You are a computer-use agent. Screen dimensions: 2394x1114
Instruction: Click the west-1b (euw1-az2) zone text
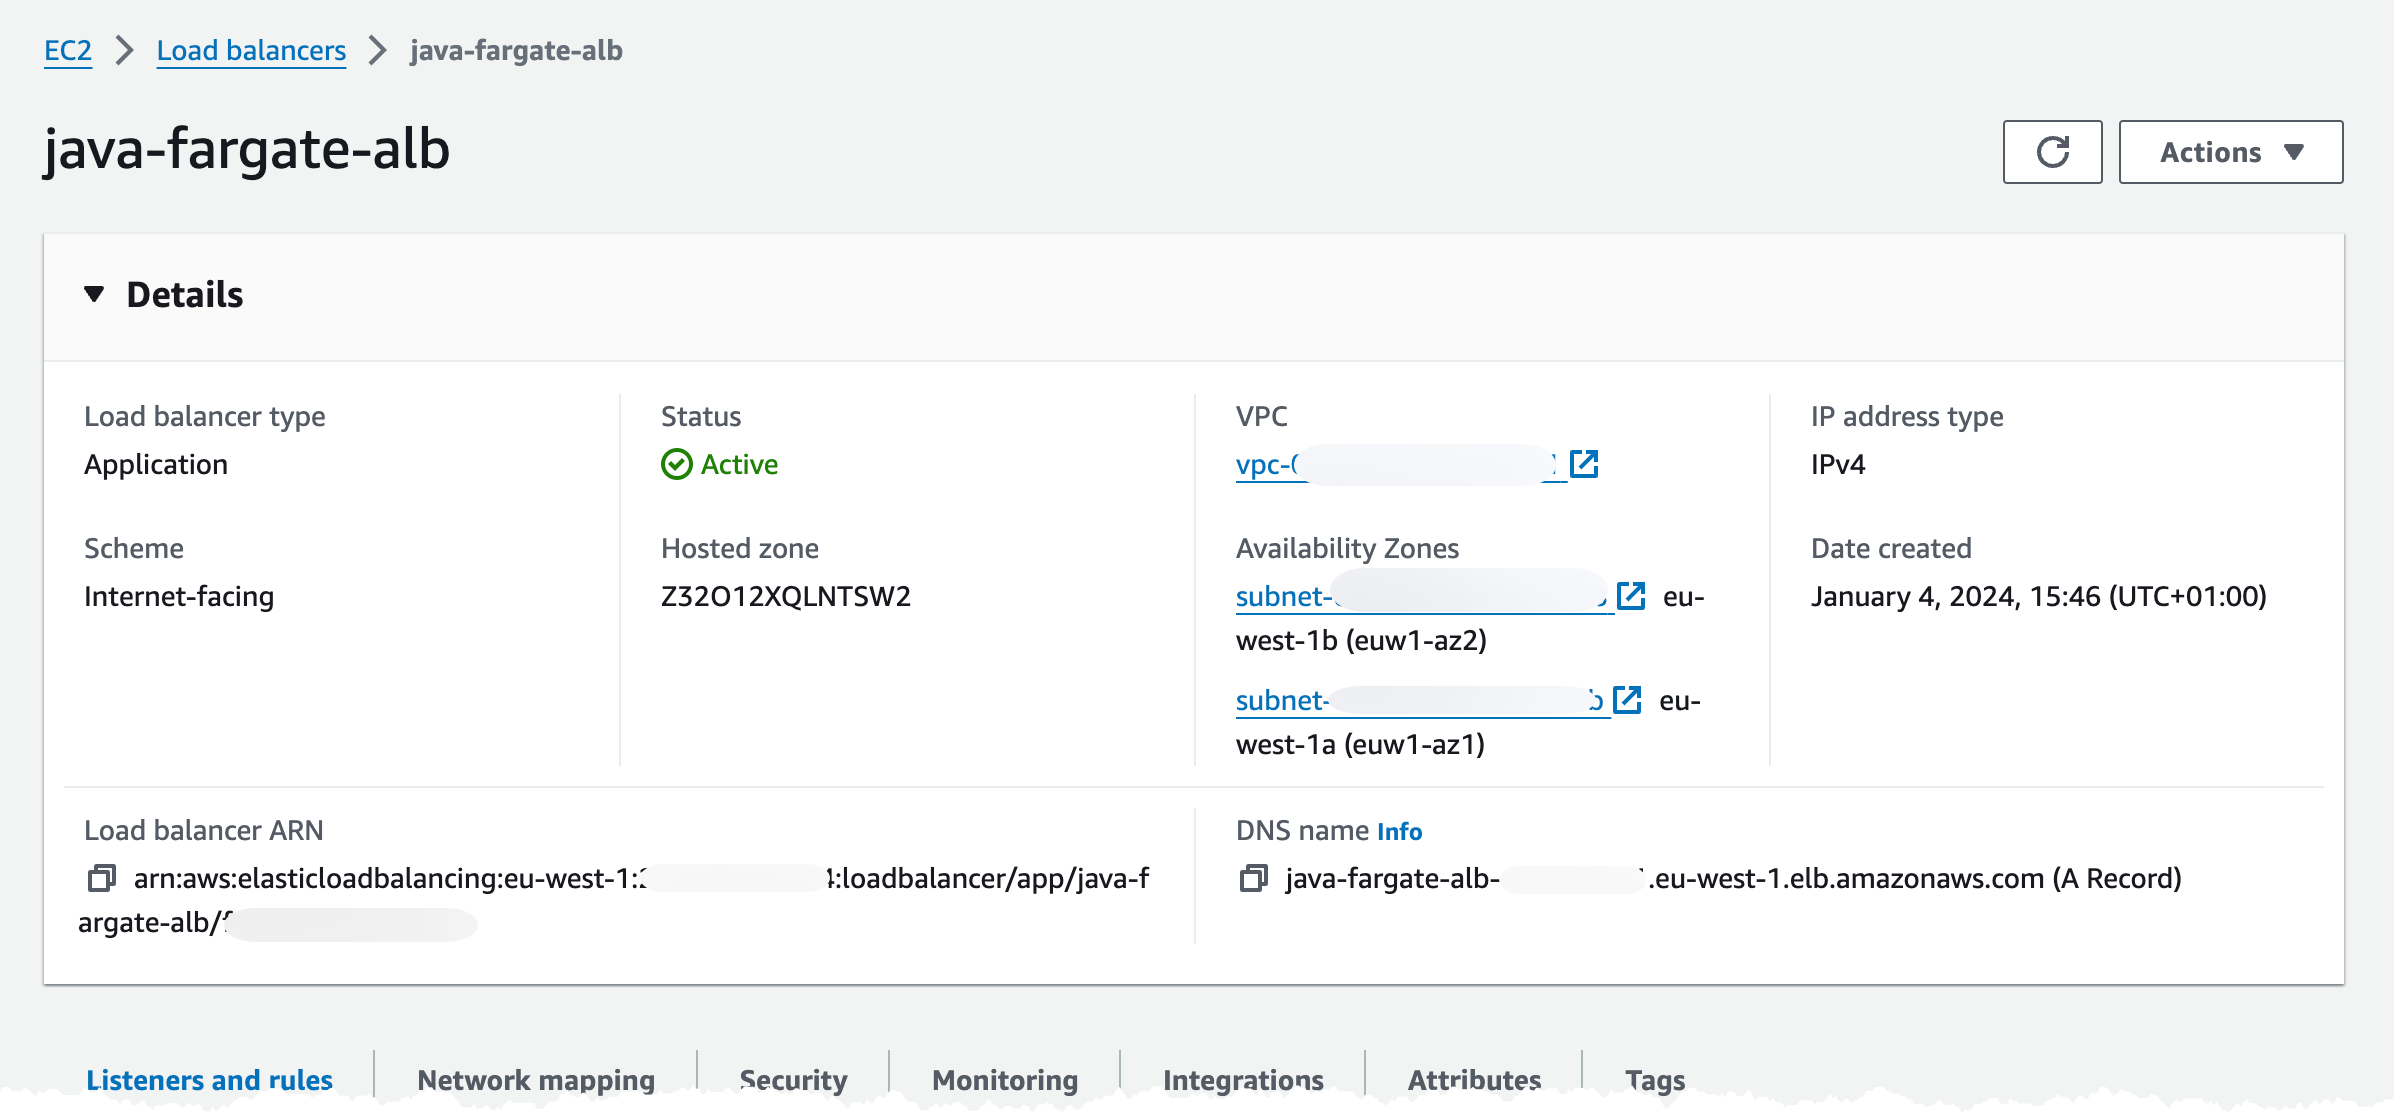point(1361,641)
